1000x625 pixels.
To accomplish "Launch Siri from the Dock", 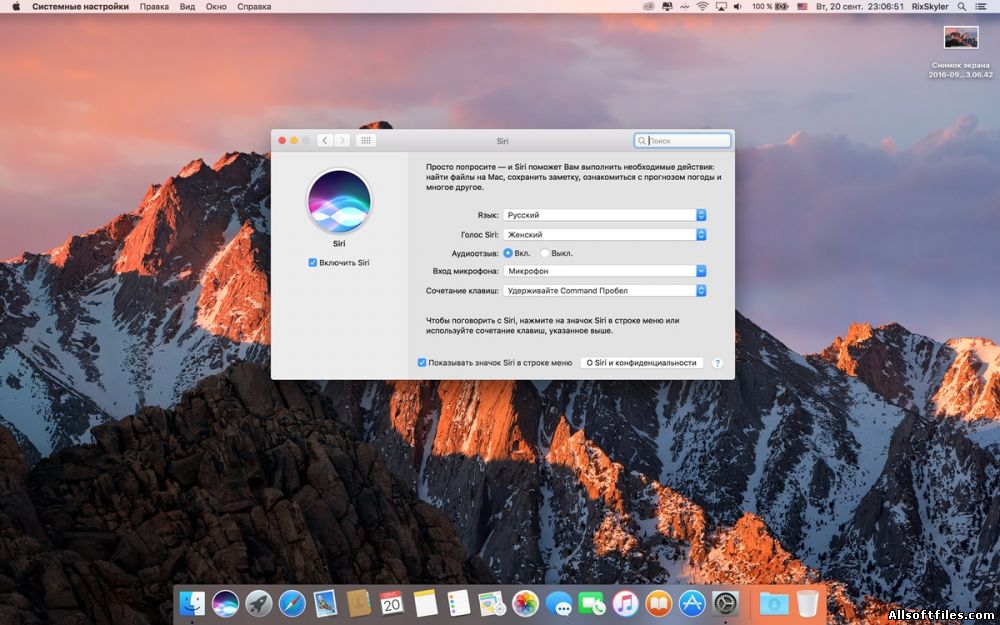I will (225, 603).
